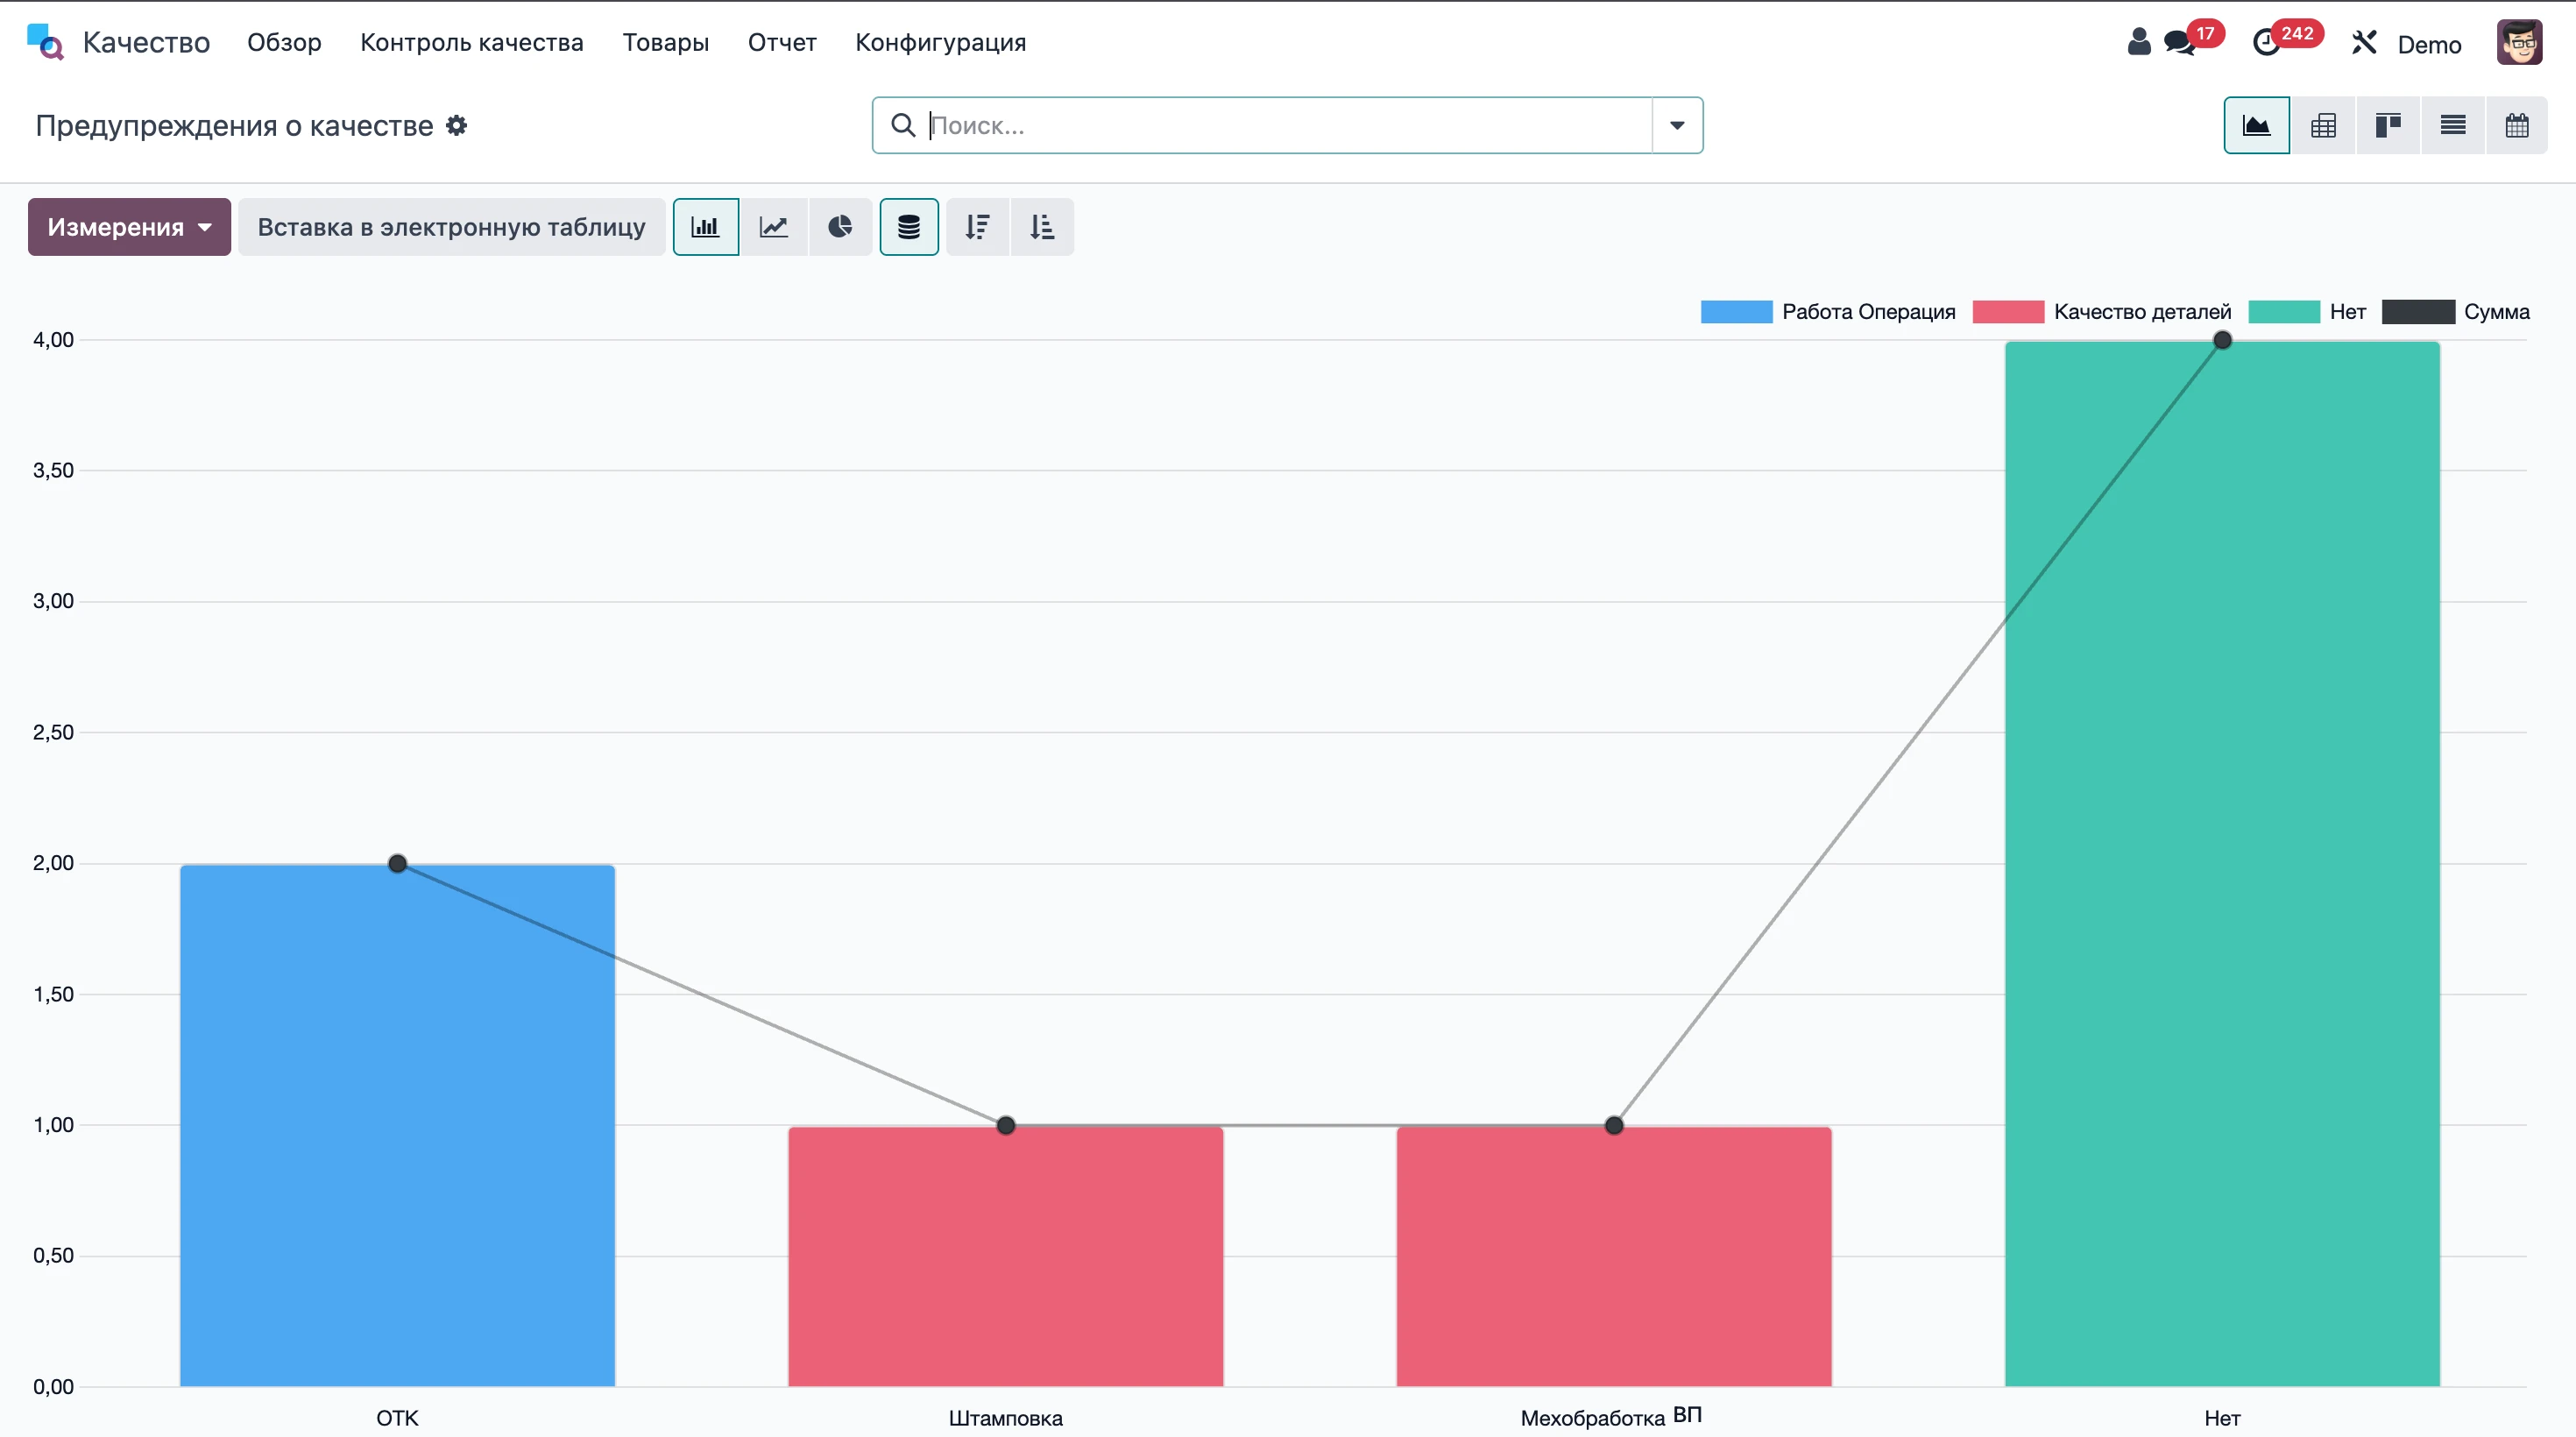This screenshot has width=2576, height=1437.
Task: Click the debug tools wrench icon
Action: [x=2364, y=43]
